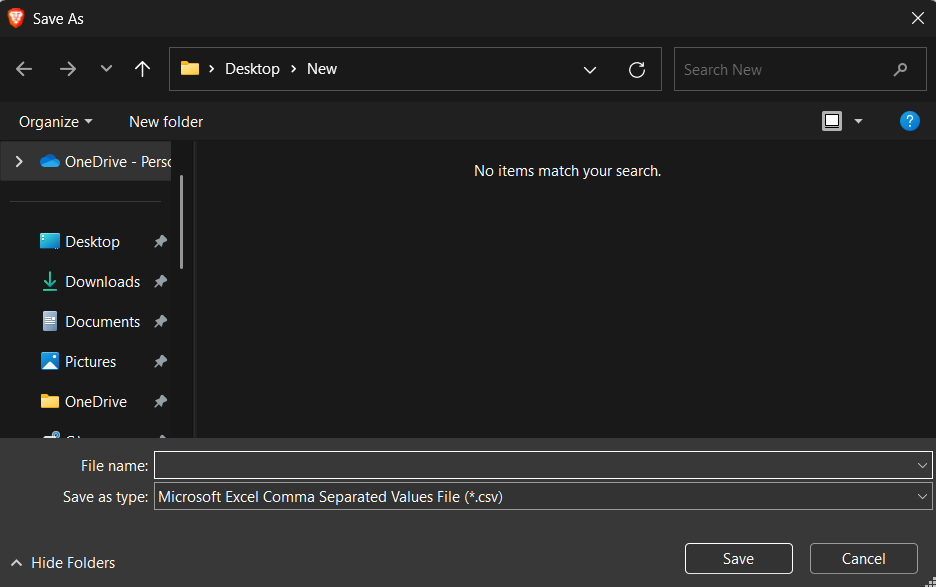Click the File name input field

click(533, 465)
